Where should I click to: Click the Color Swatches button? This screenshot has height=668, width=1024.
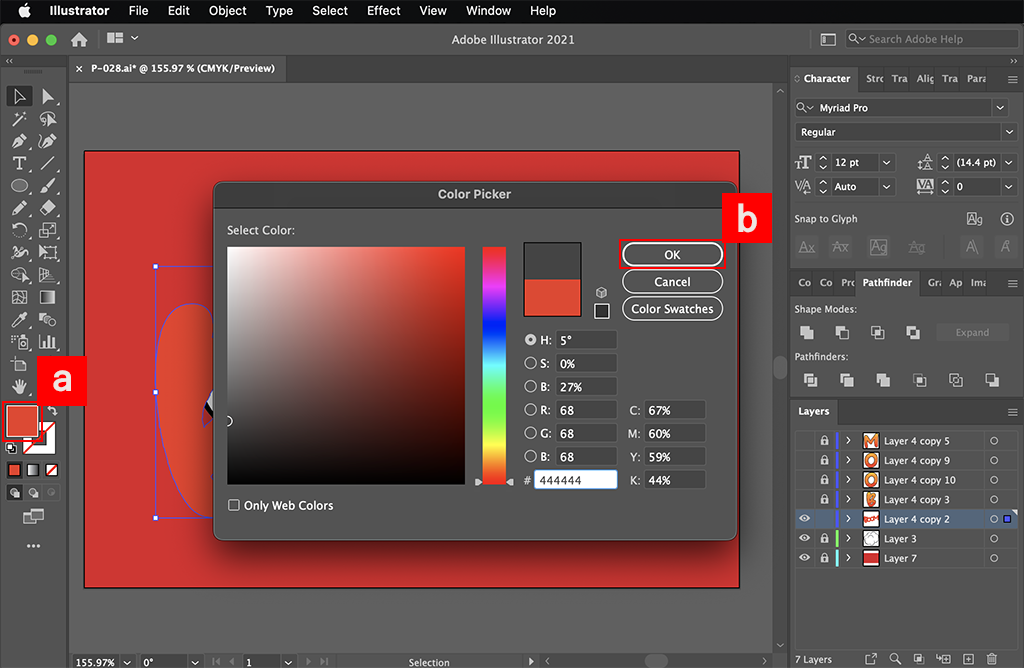pos(672,309)
